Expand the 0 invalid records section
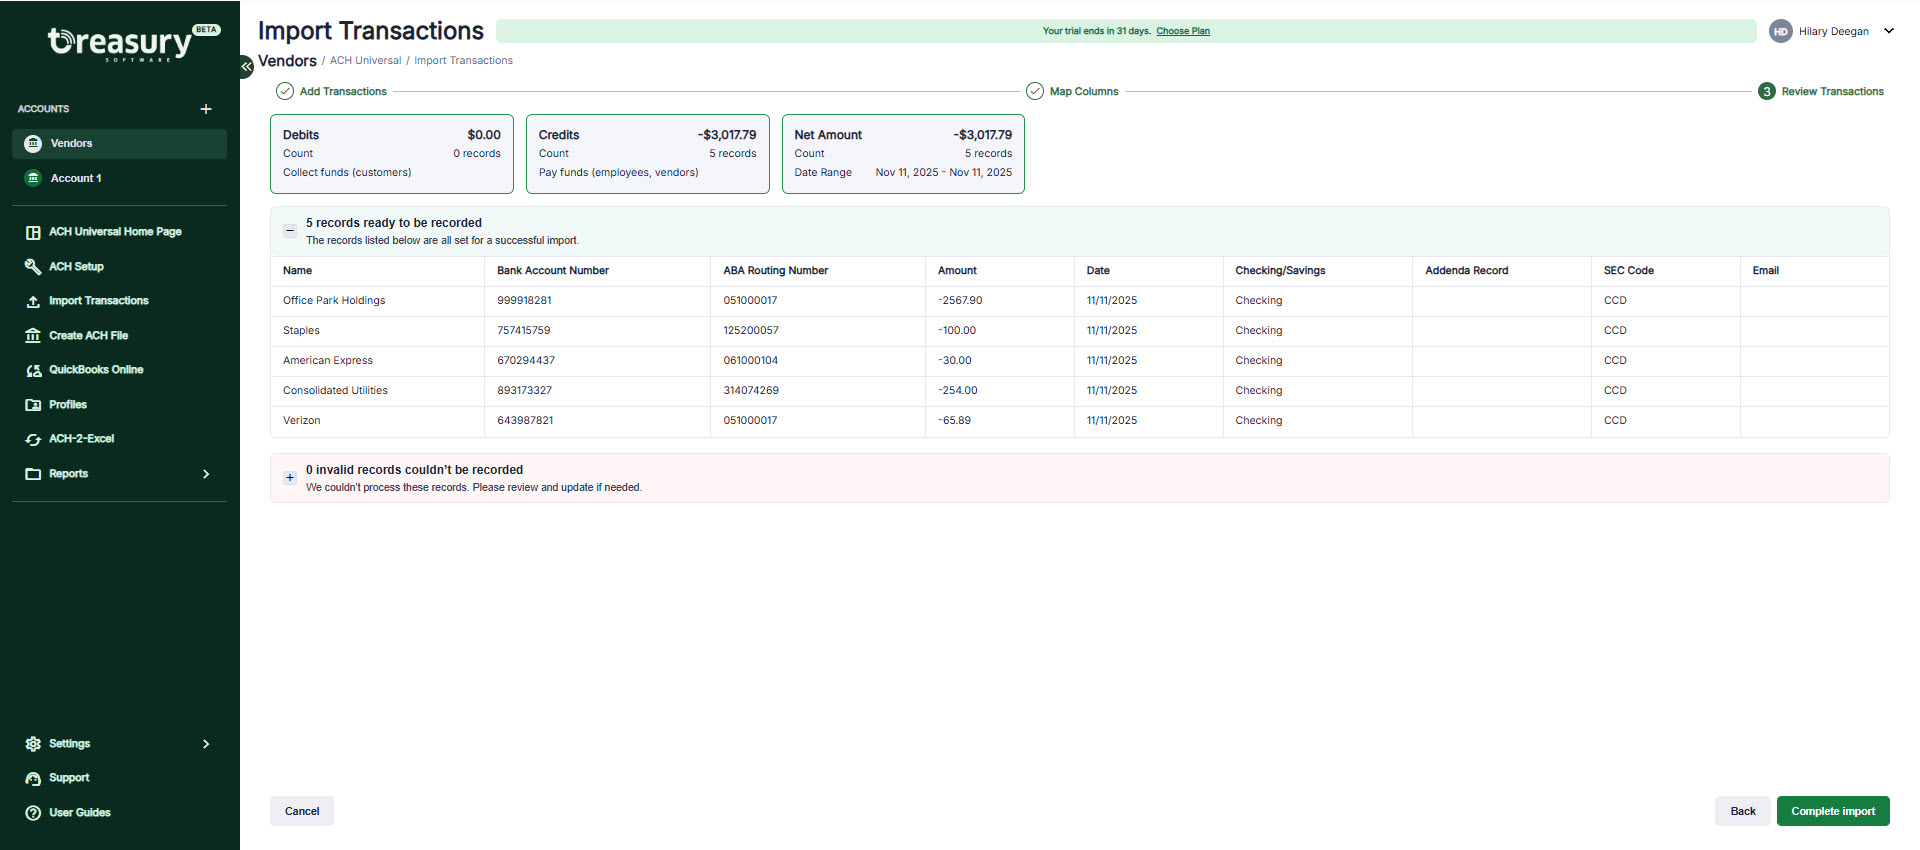 tap(290, 478)
